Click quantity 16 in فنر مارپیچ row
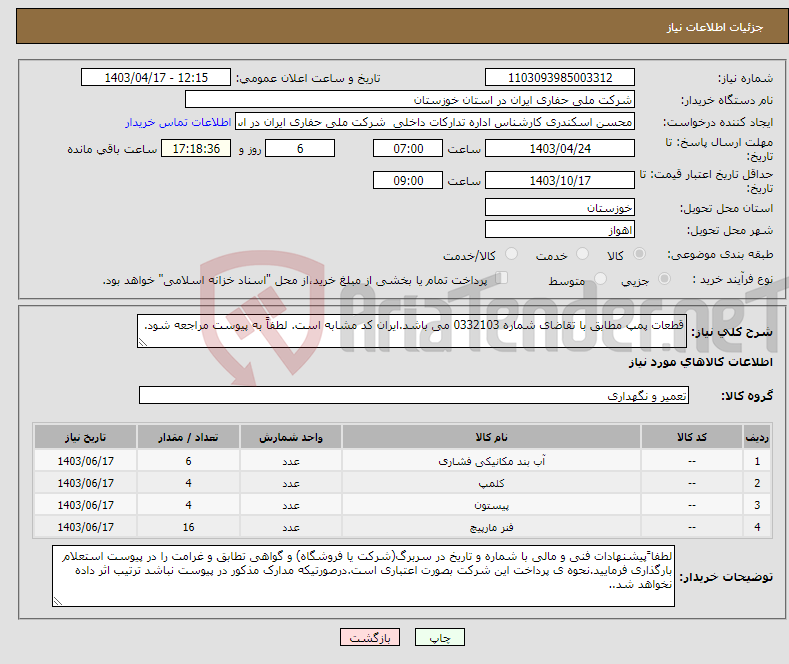Screen dimensions: 789x664 (188, 527)
